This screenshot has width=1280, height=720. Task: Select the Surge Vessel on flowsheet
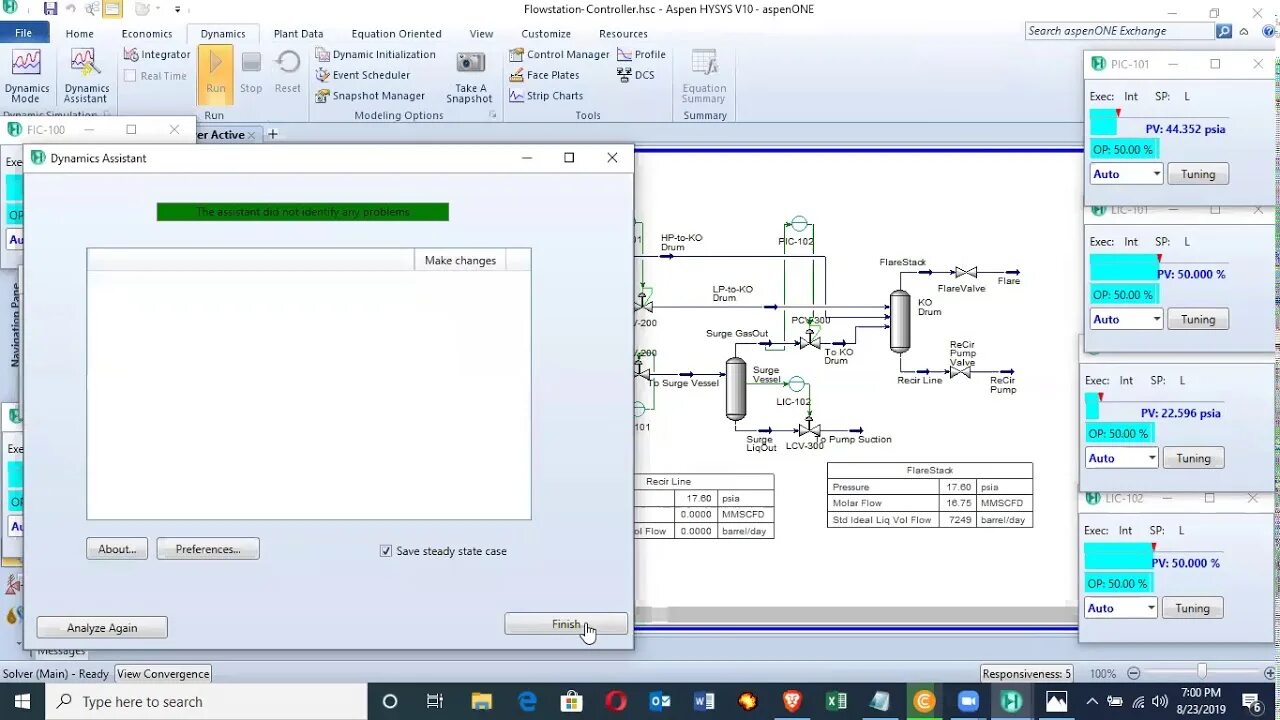736,389
